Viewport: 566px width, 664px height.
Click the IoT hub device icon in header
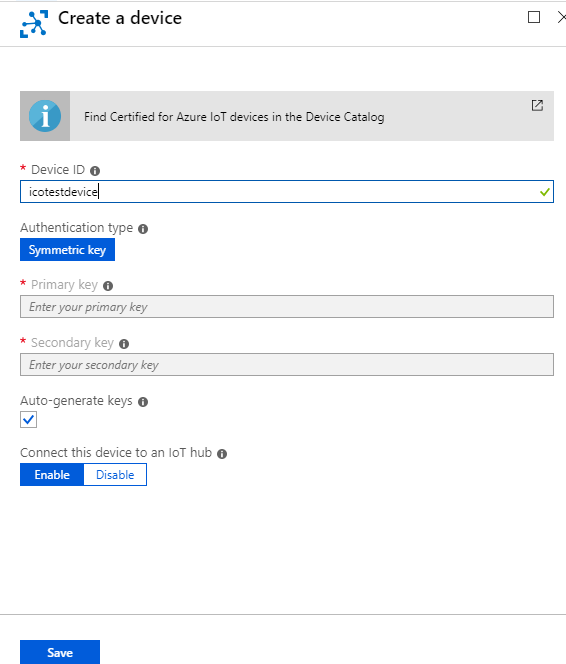click(34, 24)
